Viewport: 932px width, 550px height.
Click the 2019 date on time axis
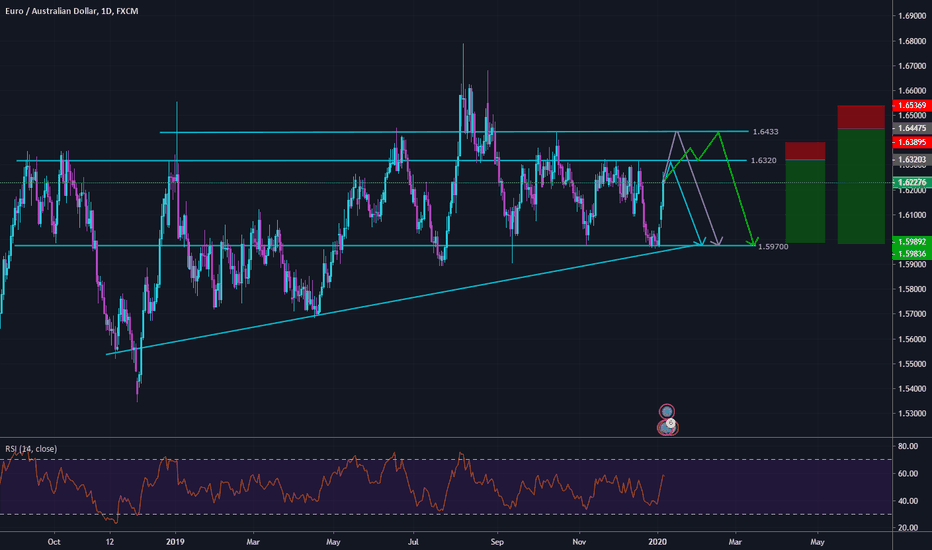[x=175, y=542]
